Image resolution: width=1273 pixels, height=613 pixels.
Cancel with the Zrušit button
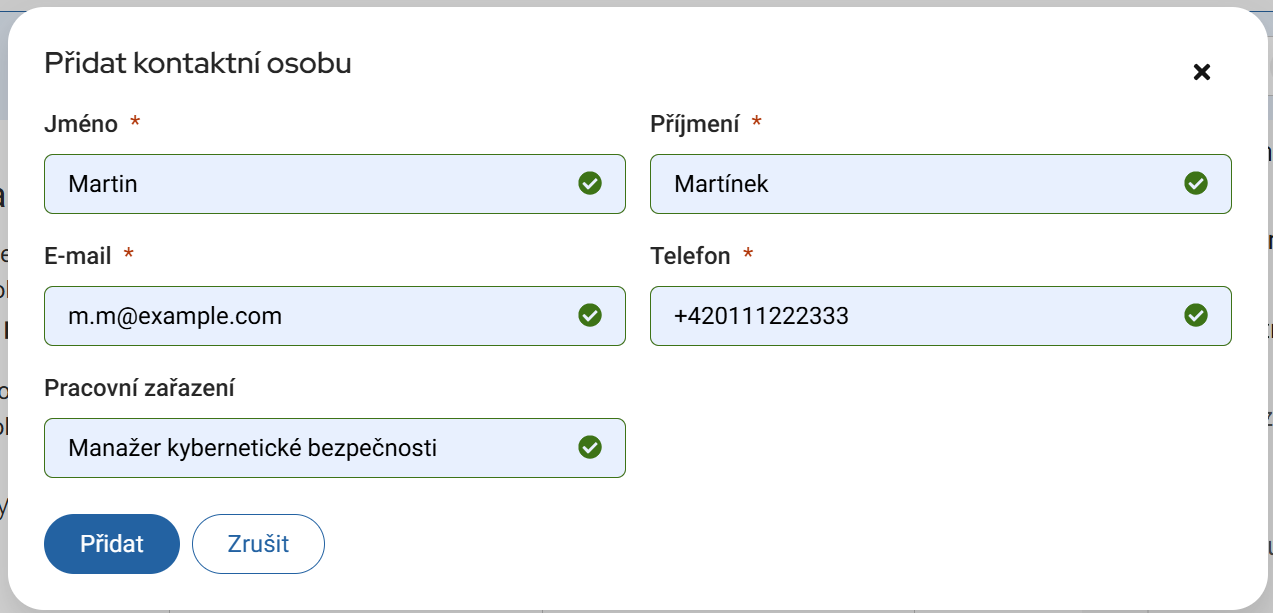pos(258,544)
